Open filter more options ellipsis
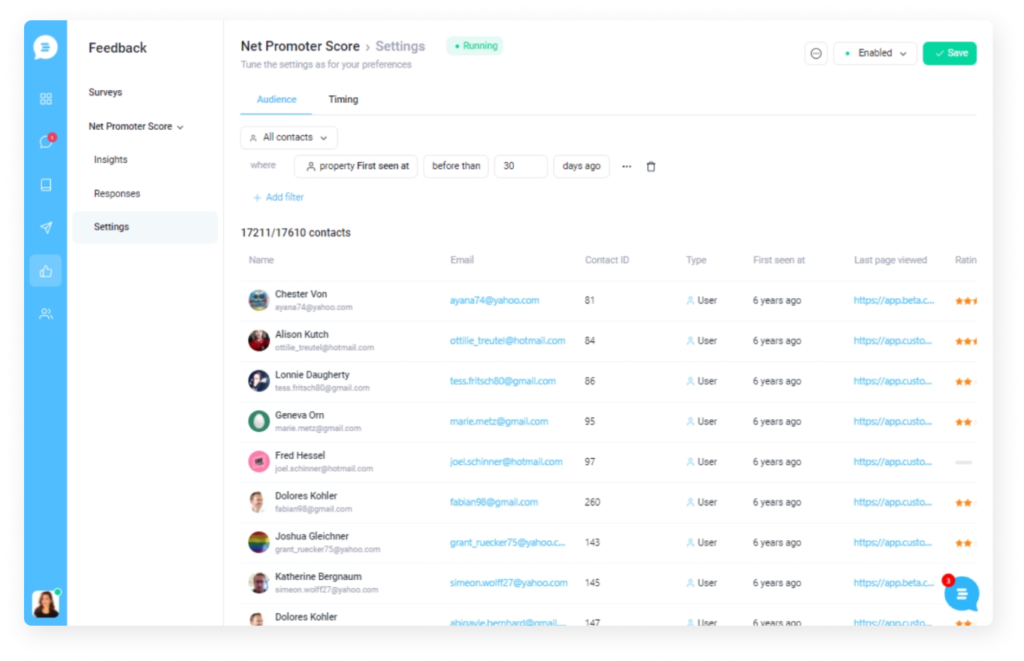This screenshot has width=1024, height=661. [x=627, y=167]
